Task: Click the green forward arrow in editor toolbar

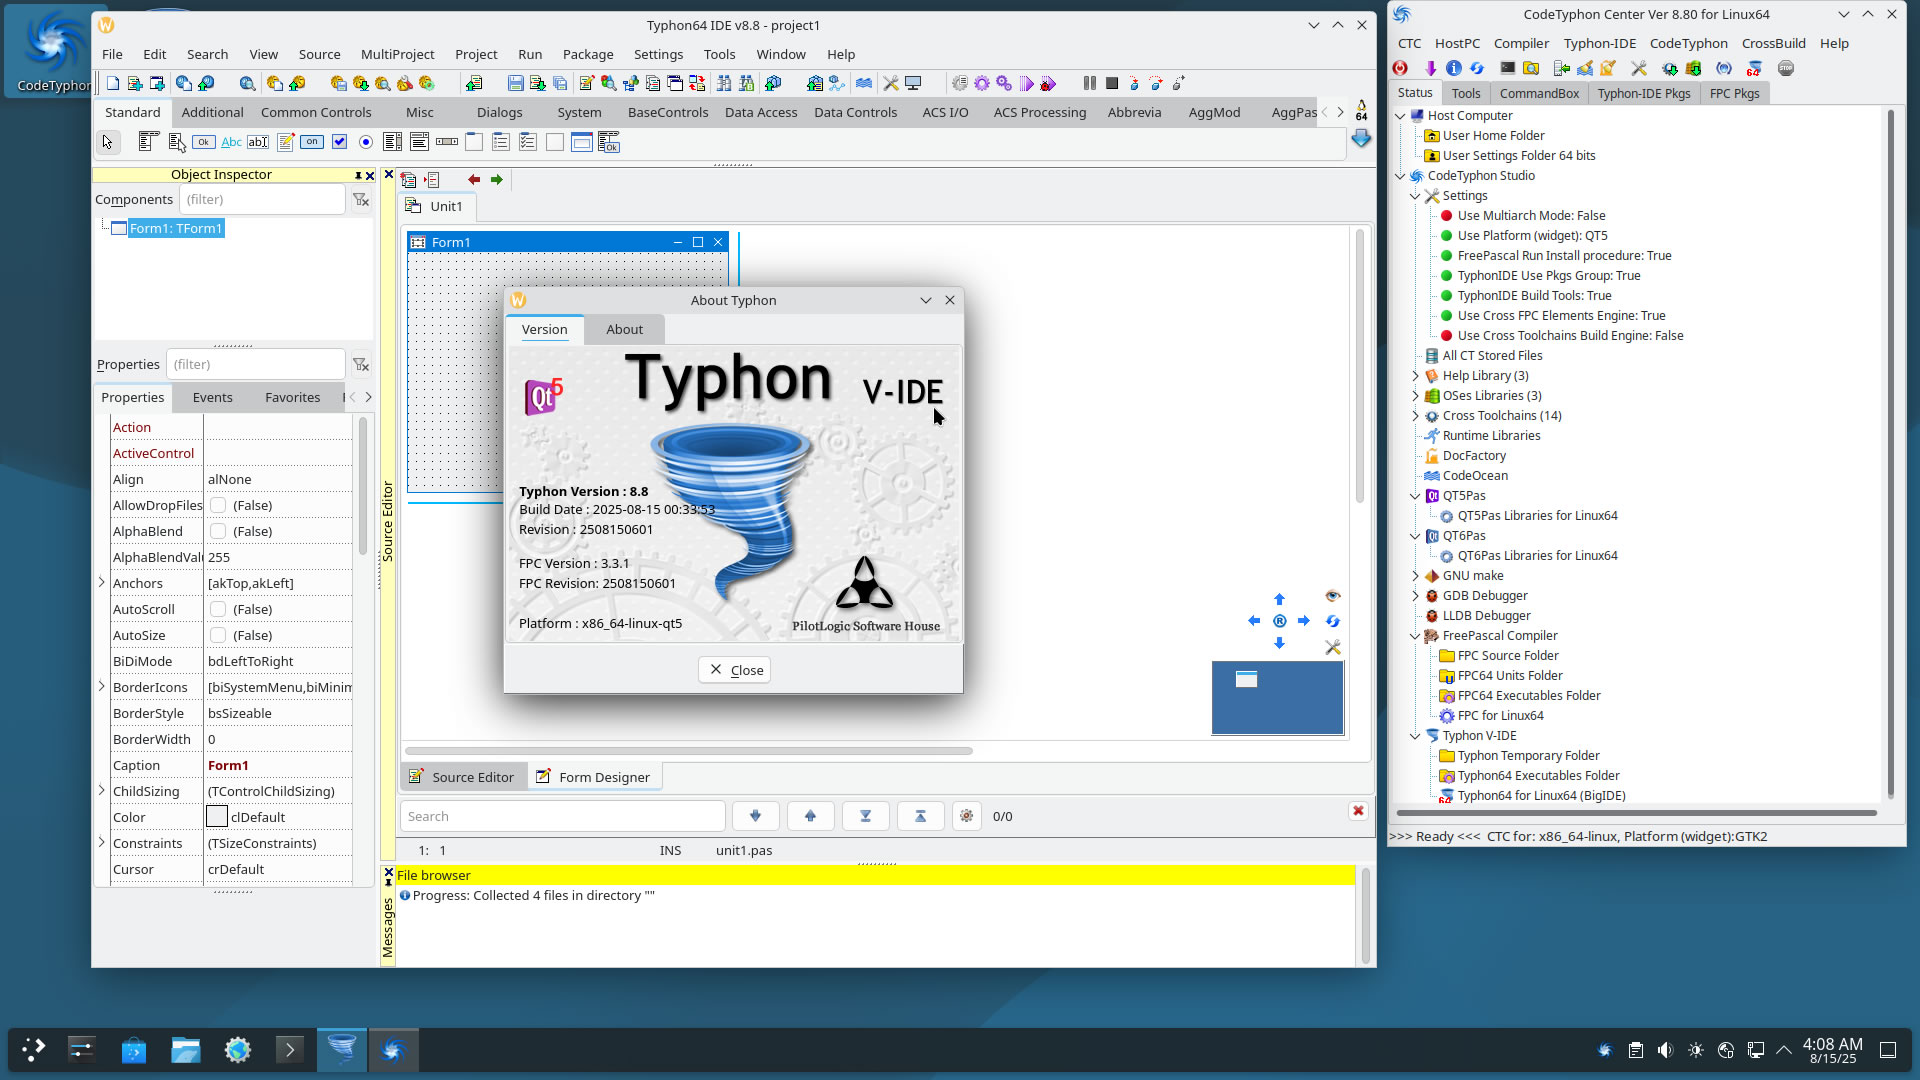Action: (x=497, y=180)
